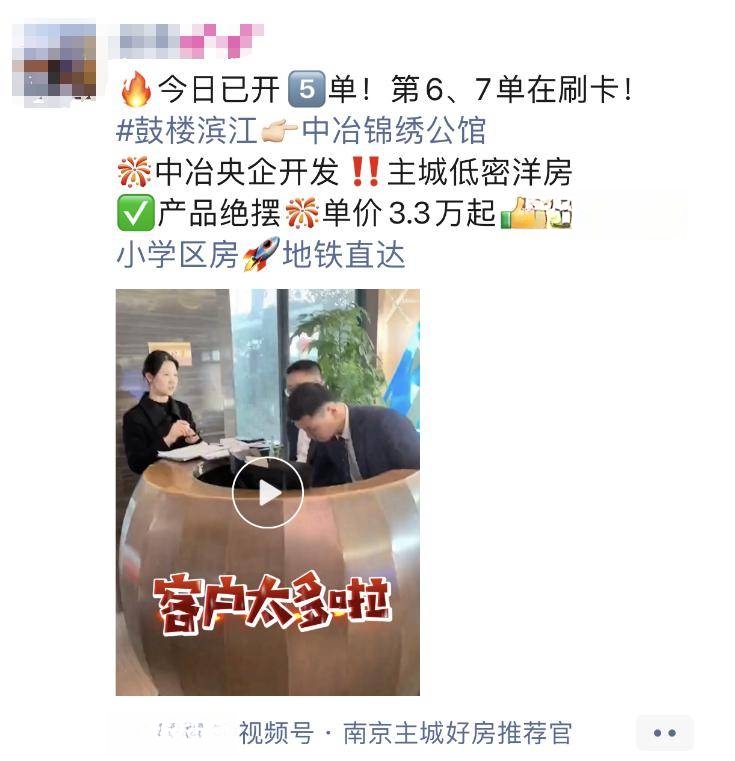Click the green checkmark emoji
735x761 pixels.
135,213
